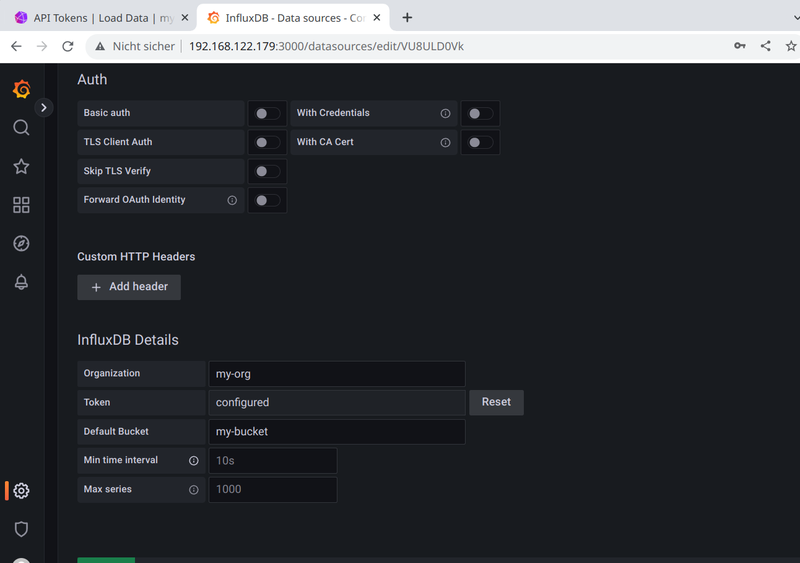Expand the sidebar with chevron arrow
This screenshot has width=800, height=563.
(x=44, y=108)
